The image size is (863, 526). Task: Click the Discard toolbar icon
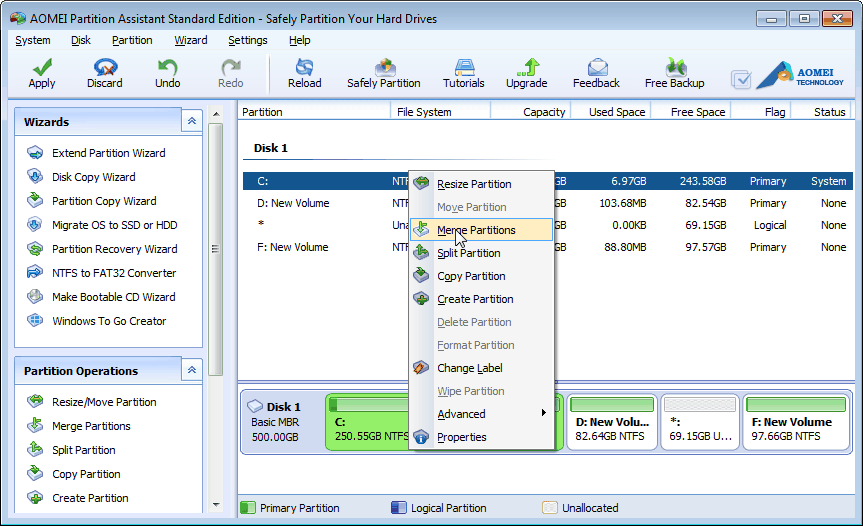105,68
